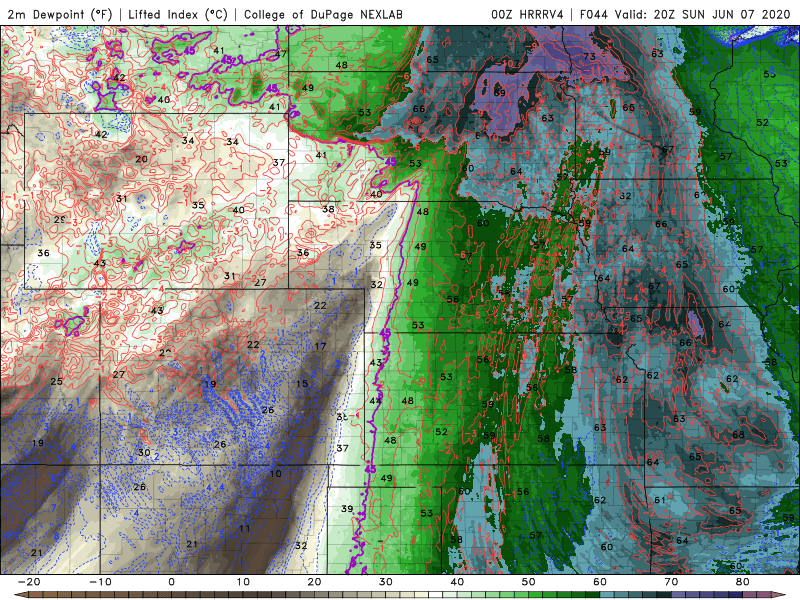
Task: Click the '-20' label on color scale
Action: (x=29, y=582)
